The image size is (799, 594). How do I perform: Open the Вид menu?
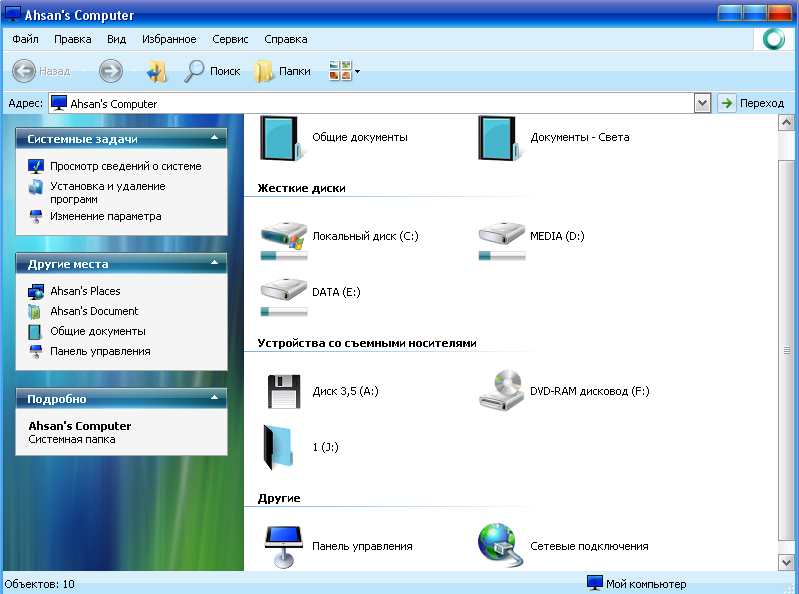(x=116, y=39)
